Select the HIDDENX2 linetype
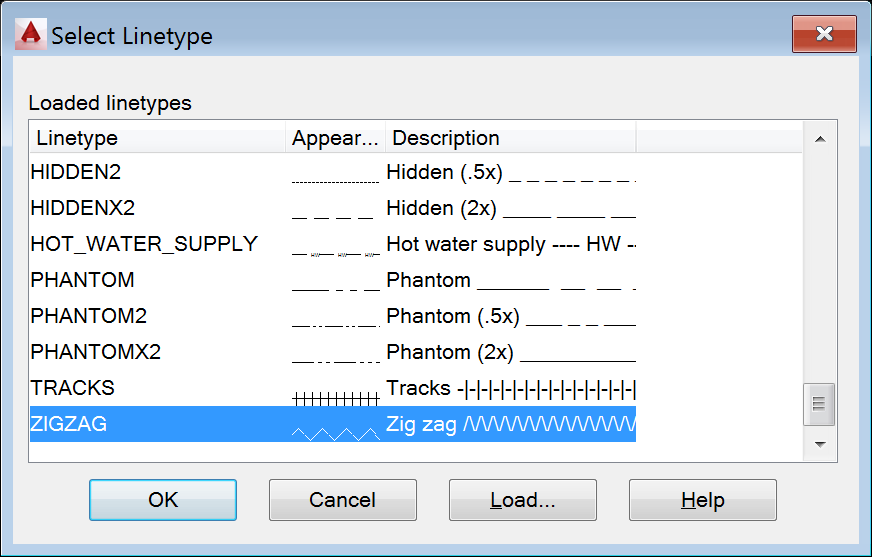 (x=83, y=208)
